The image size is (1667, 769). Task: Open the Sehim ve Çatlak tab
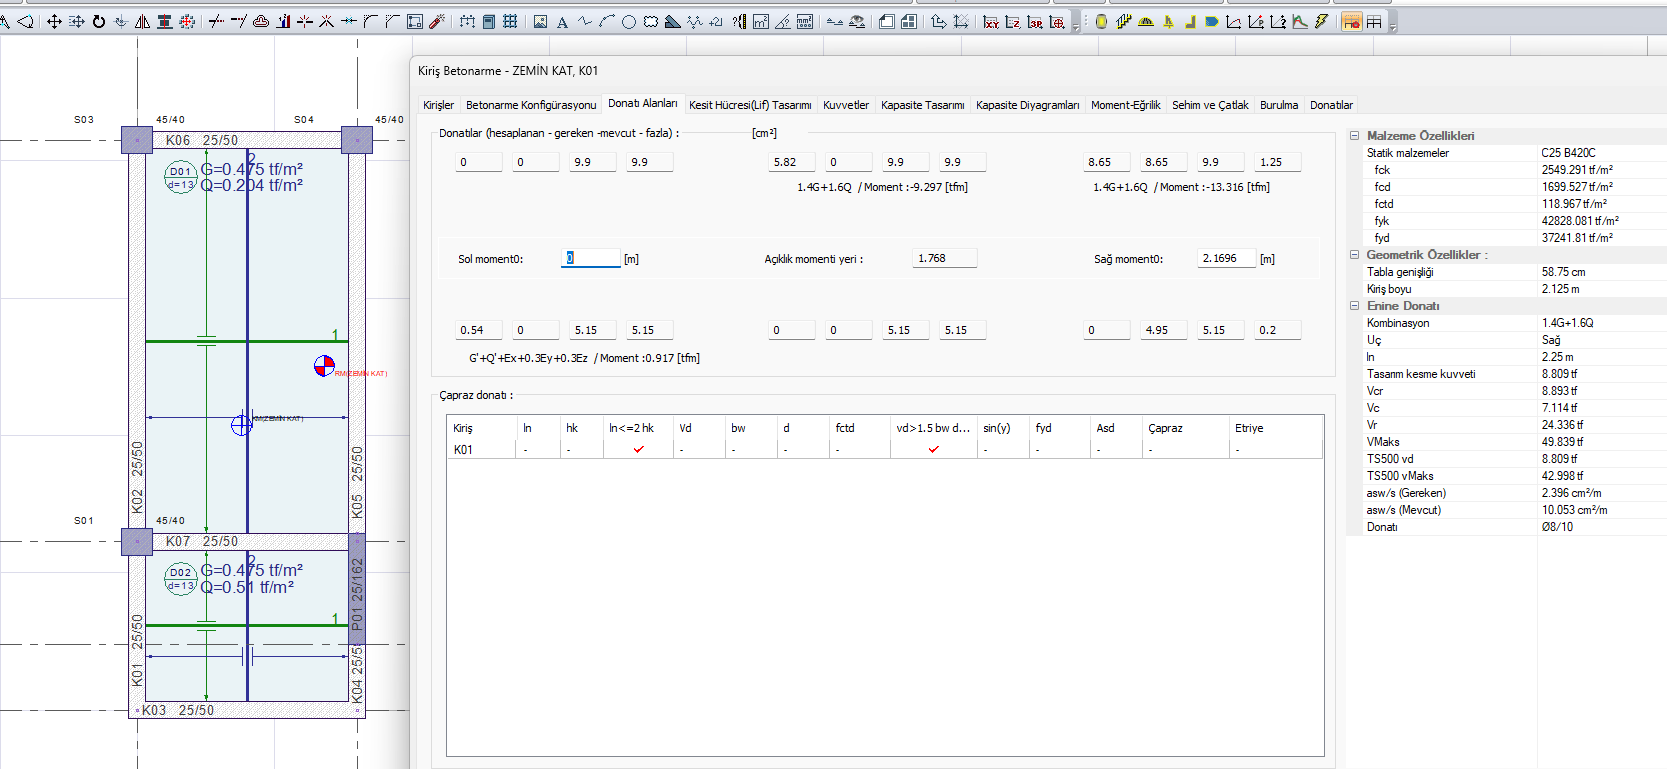coord(1210,105)
